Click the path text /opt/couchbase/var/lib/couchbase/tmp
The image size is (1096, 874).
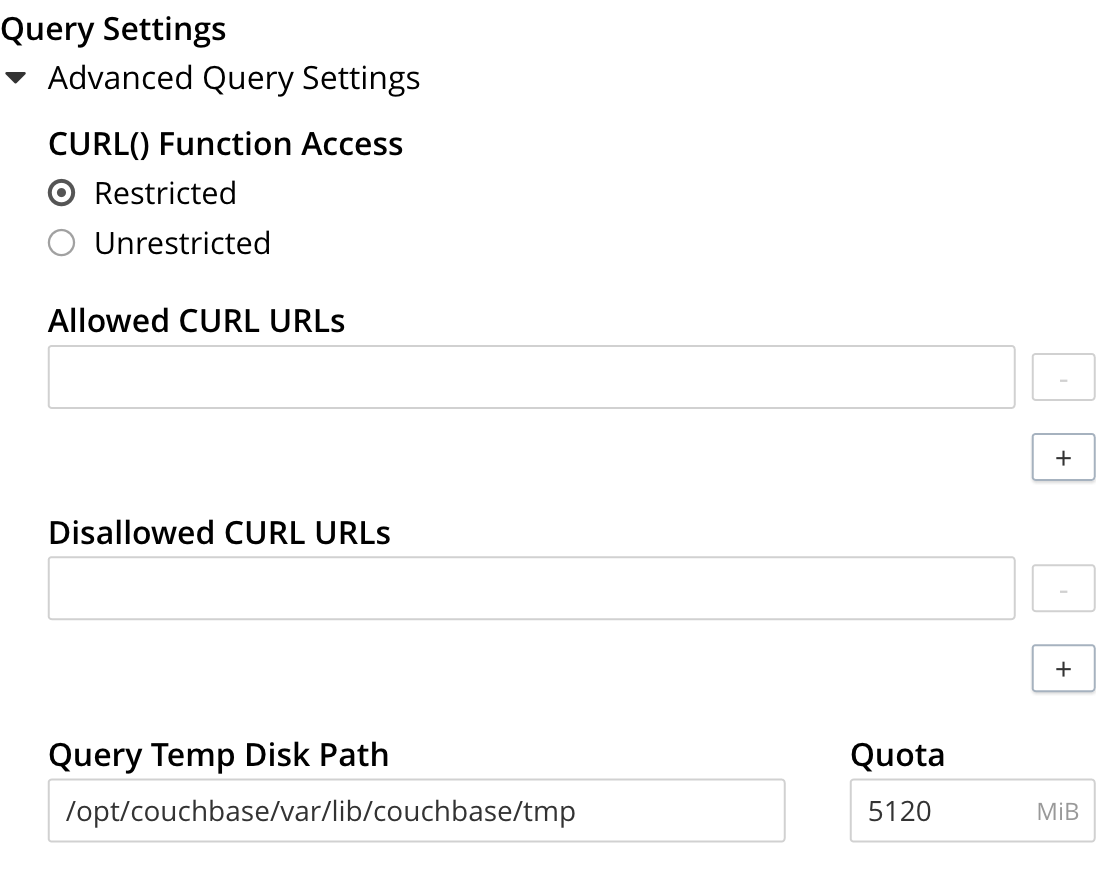(x=320, y=812)
